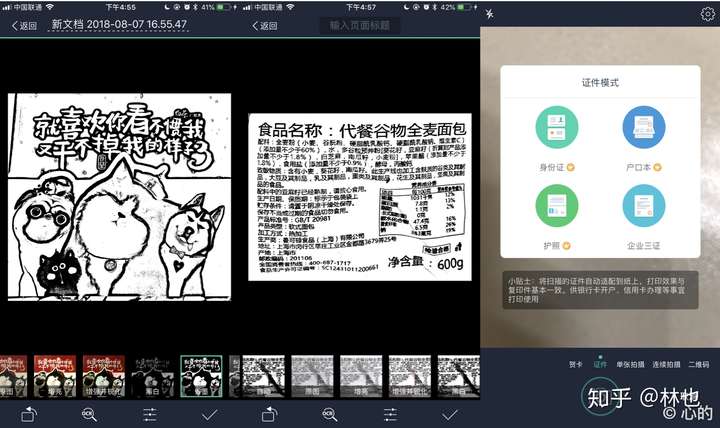Open OCR magnifier icon on left screen

pyautogui.click(x=89, y=414)
